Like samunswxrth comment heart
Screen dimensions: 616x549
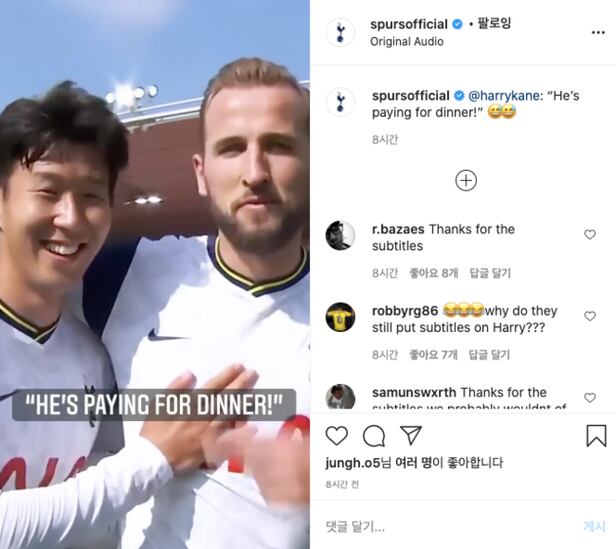click(590, 397)
